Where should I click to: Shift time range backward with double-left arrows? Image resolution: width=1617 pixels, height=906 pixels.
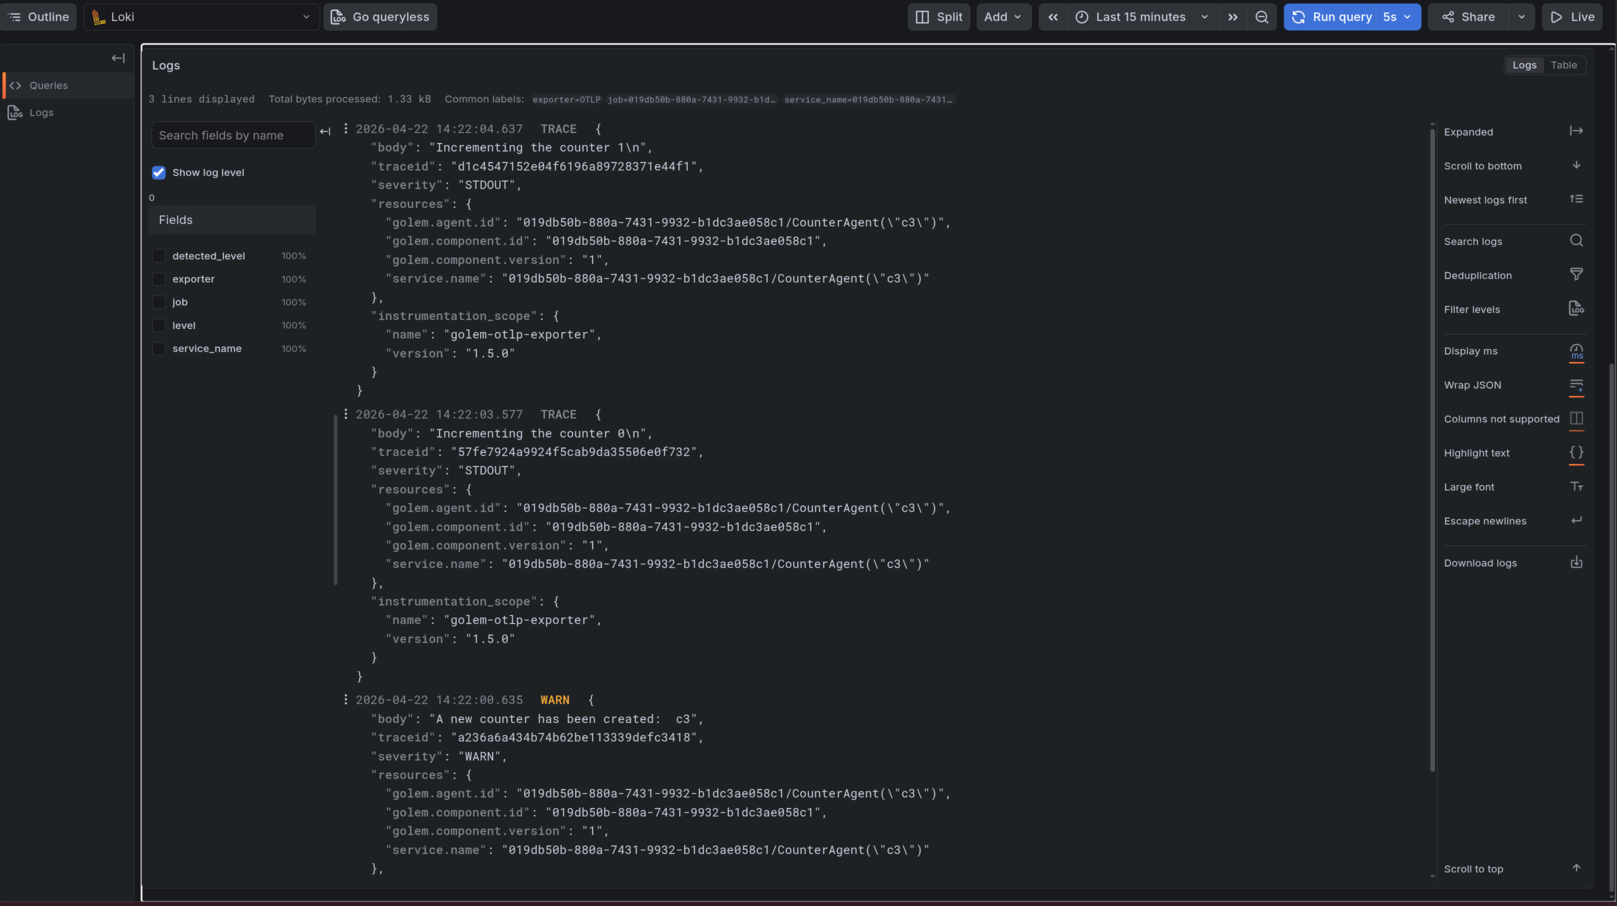click(x=1053, y=17)
